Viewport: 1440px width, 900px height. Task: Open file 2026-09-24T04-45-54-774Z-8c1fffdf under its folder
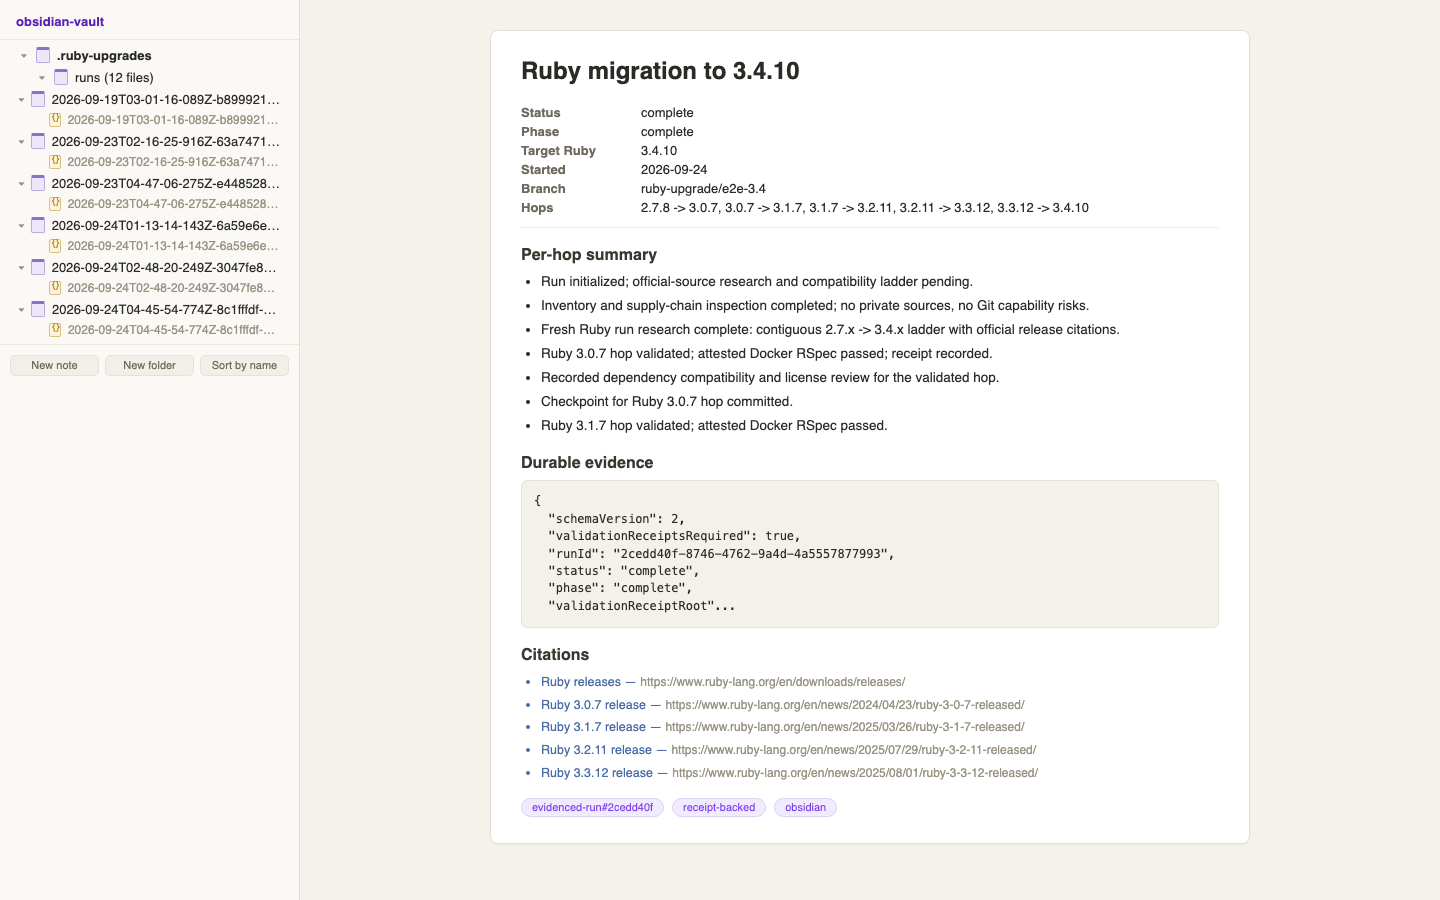coord(171,330)
